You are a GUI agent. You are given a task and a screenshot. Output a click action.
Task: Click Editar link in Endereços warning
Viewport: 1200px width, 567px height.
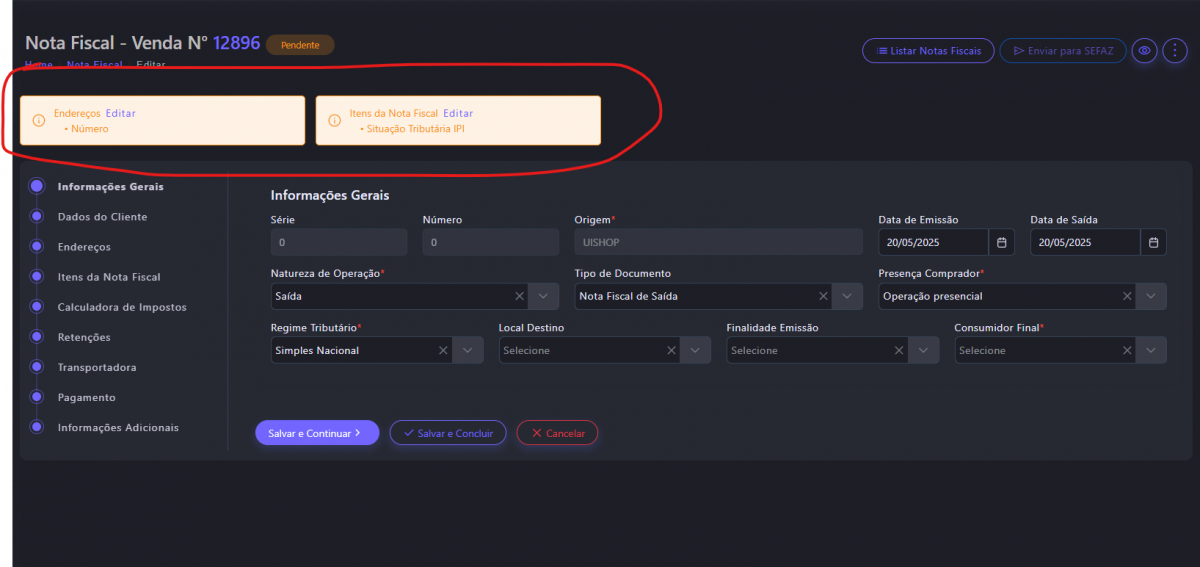pos(121,114)
